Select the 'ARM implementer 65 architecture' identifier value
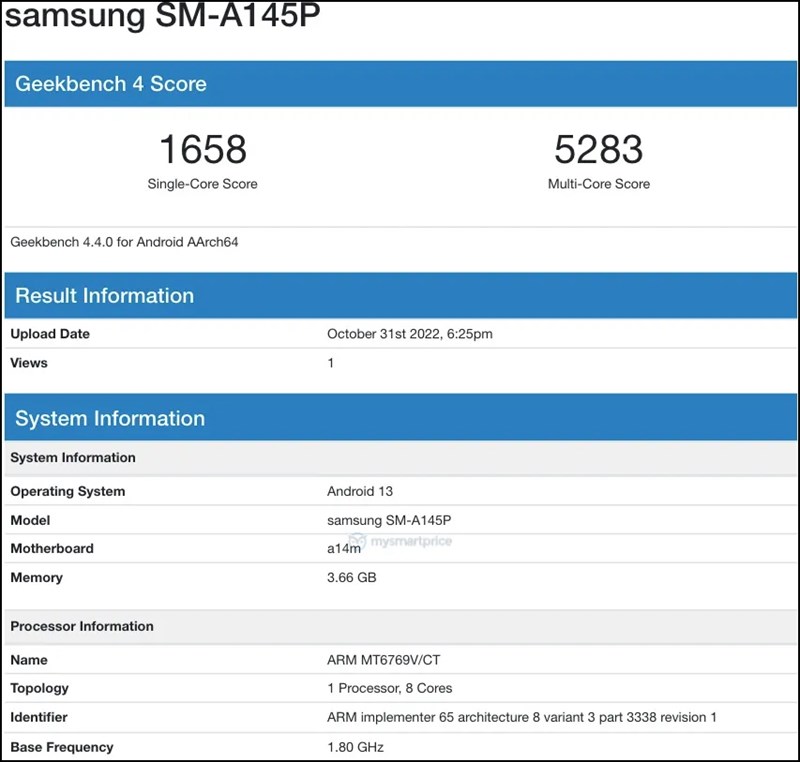The image size is (800, 762). [x=521, y=717]
